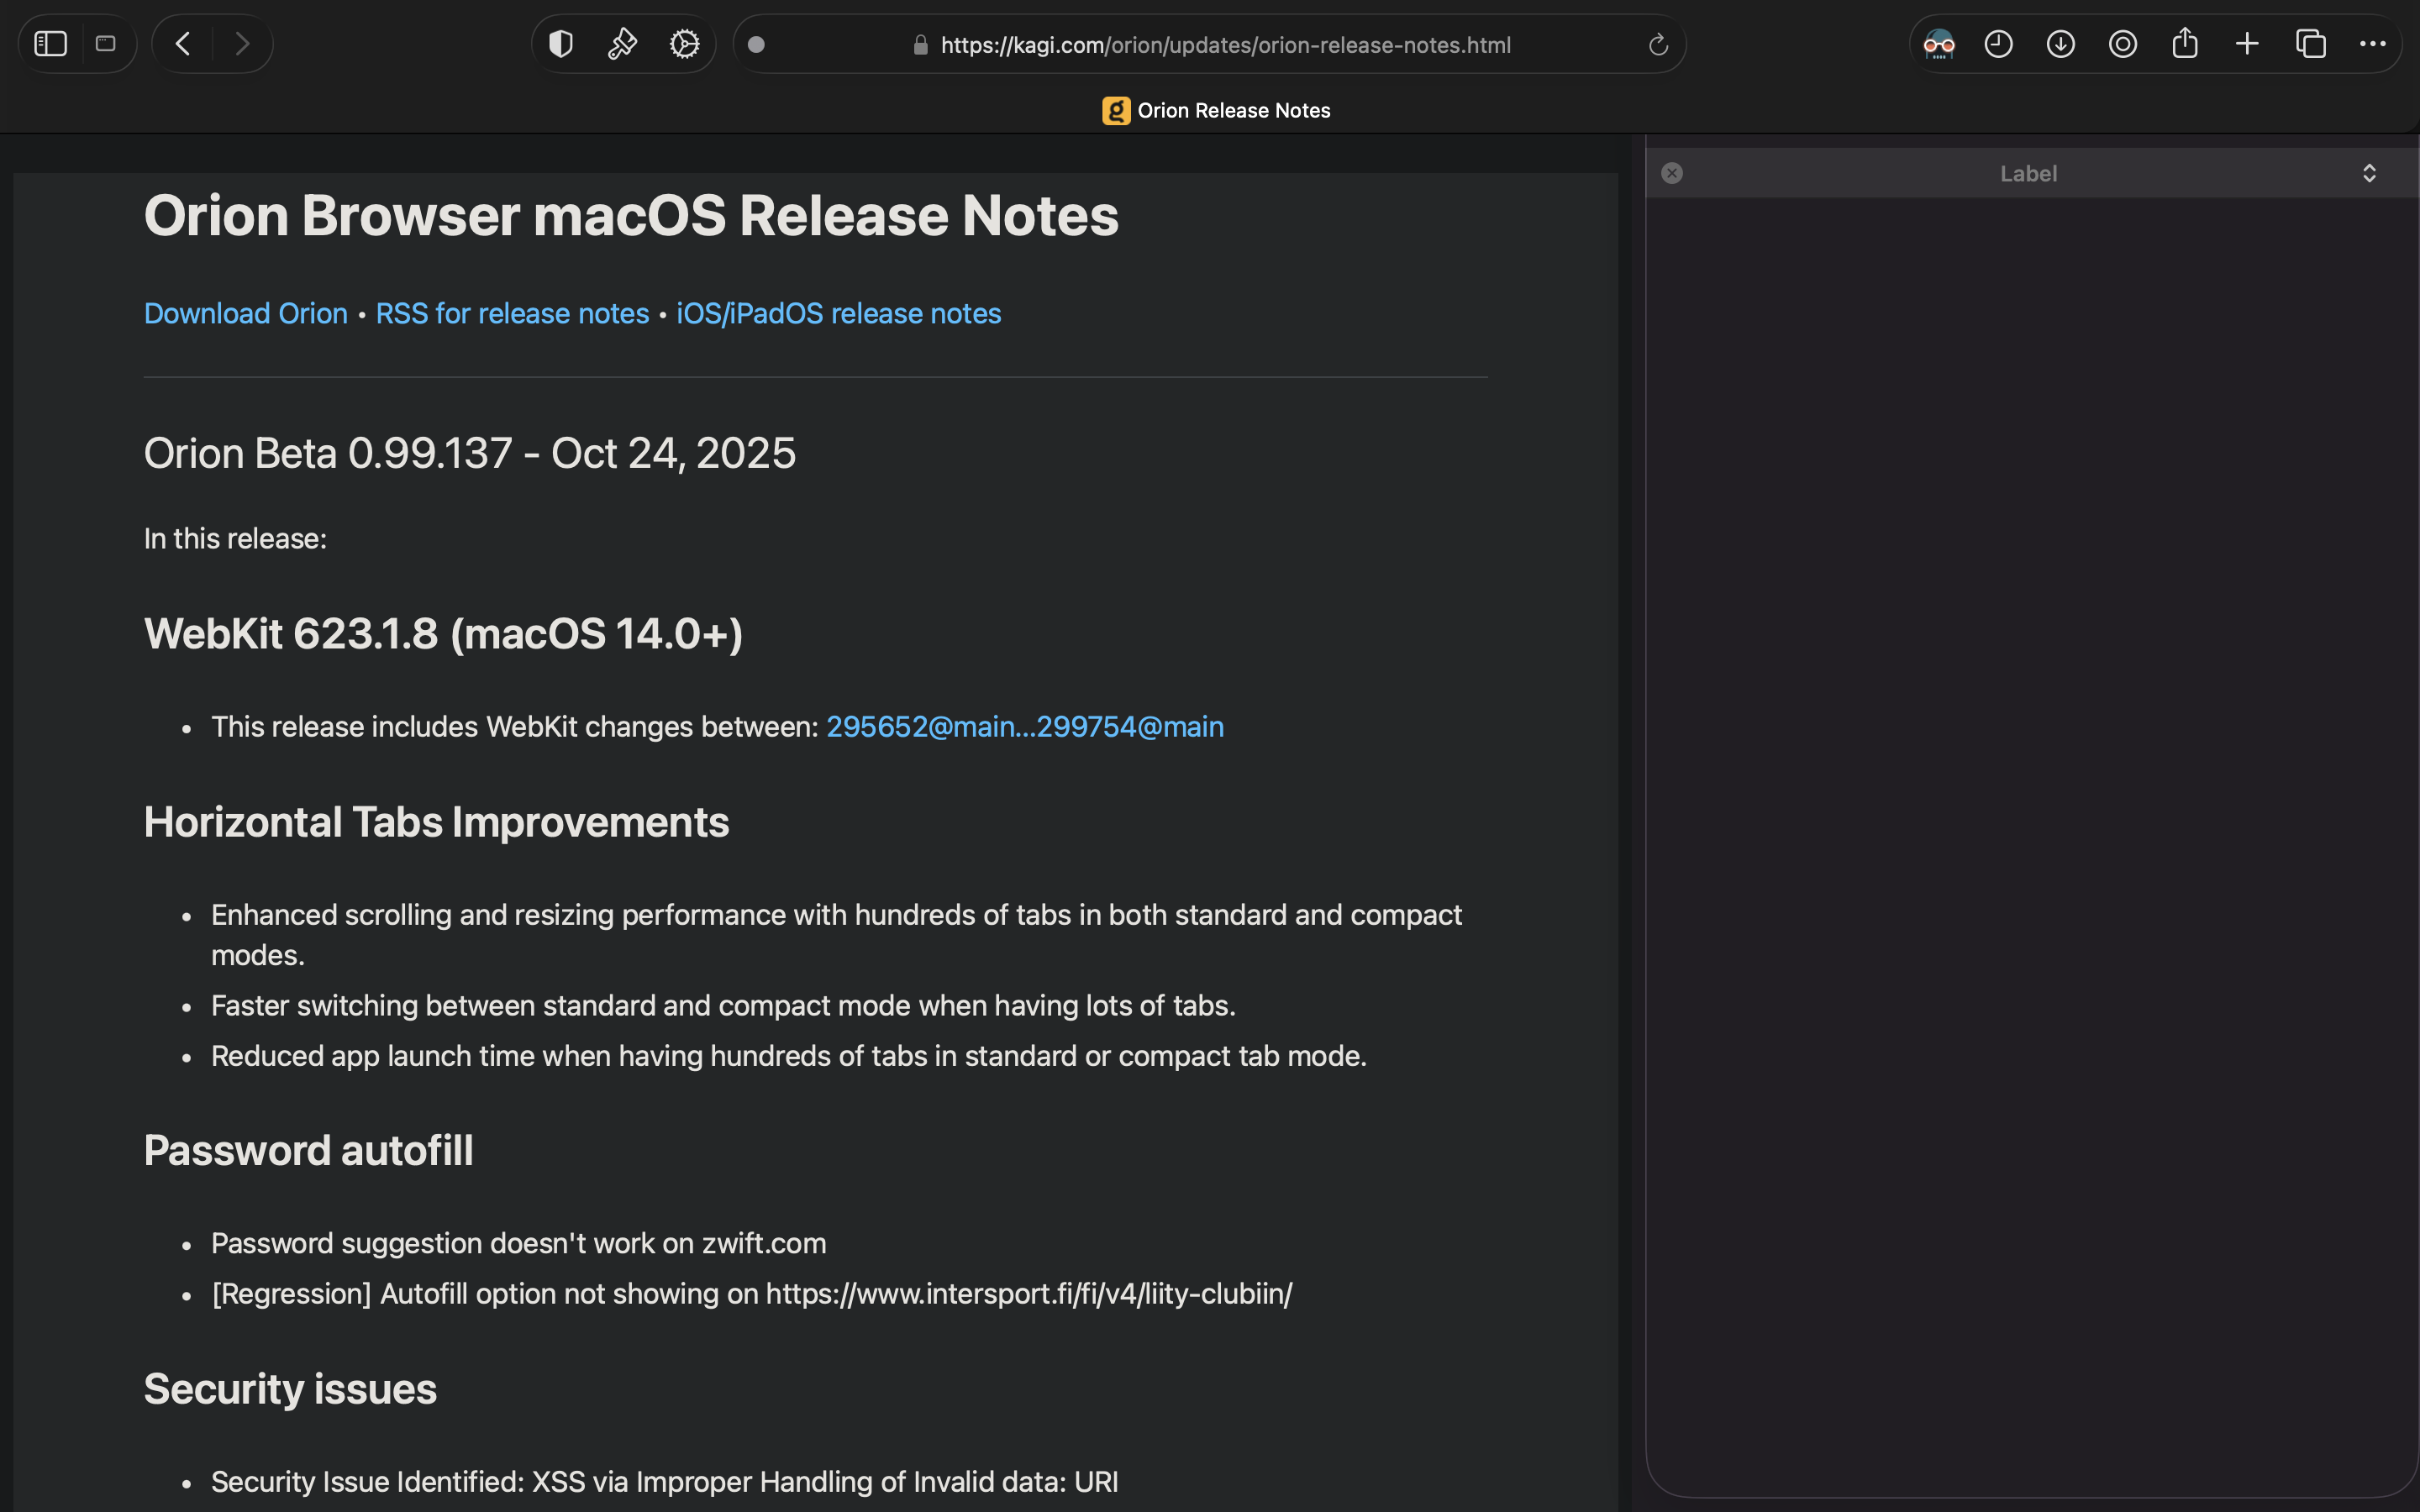The height and width of the screenshot is (1512, 2420).
Task: Toggle the sidebar panel icon
Action: click(50, 44)
